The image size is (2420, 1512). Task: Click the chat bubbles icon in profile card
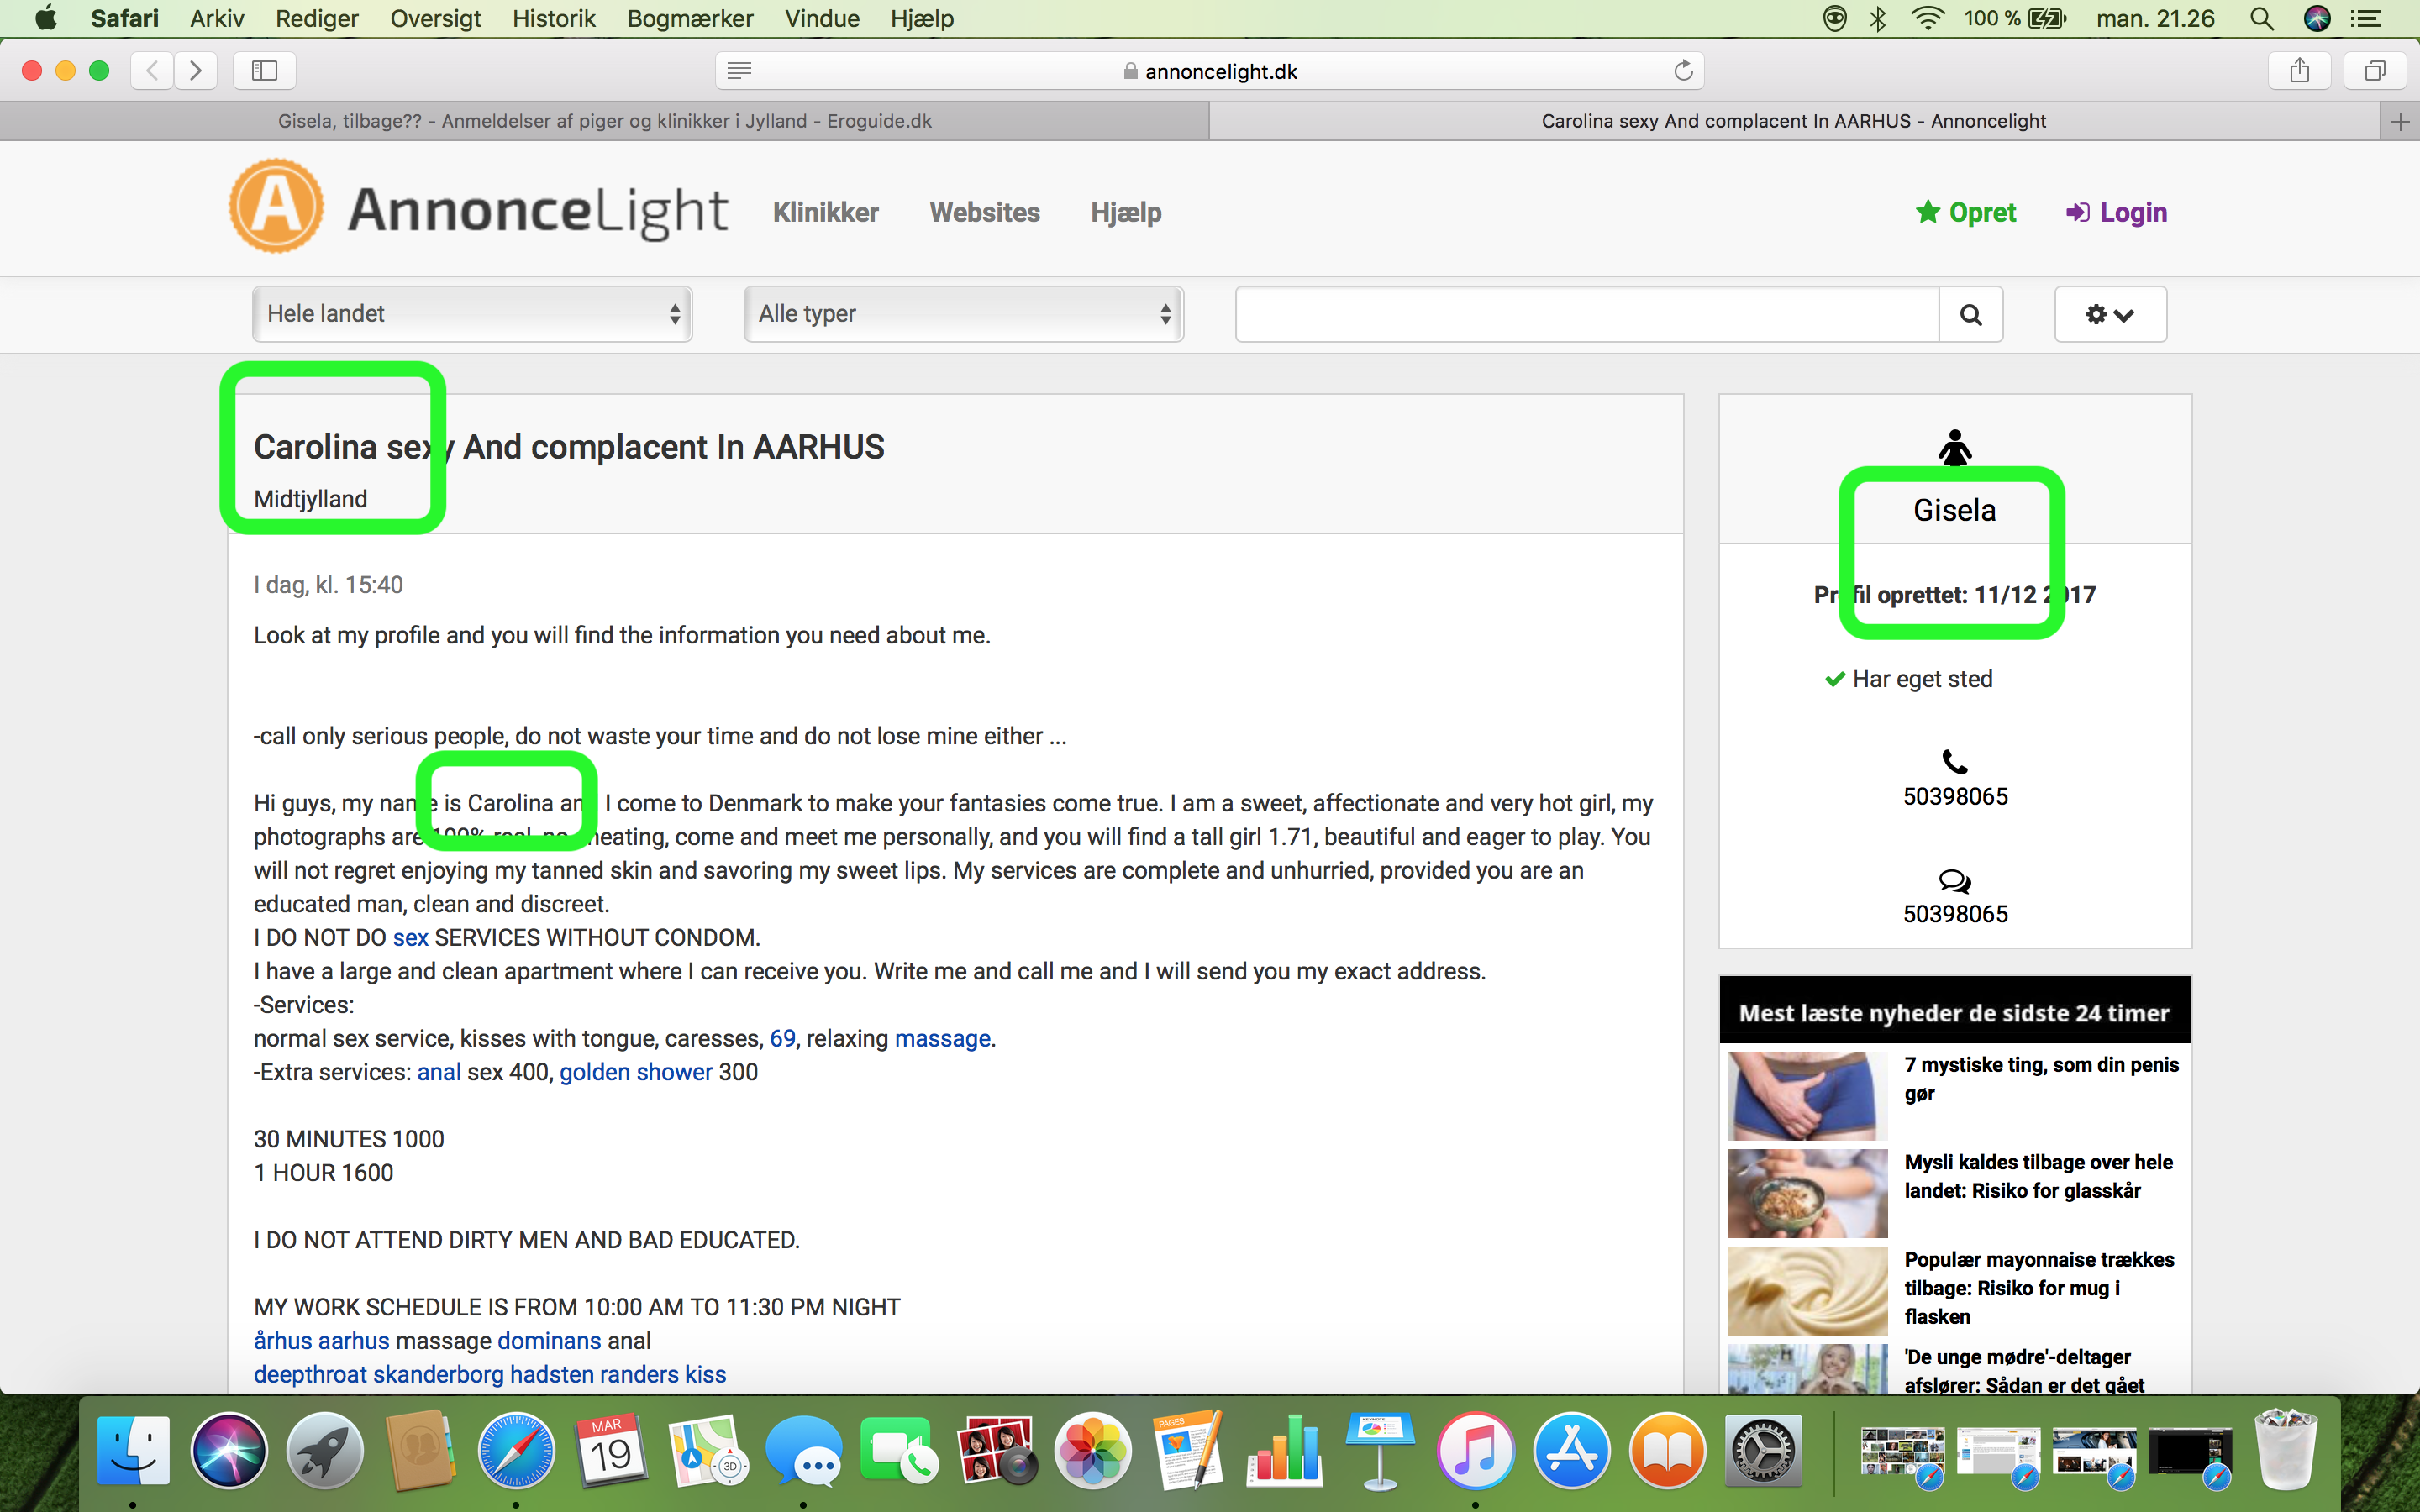1954,881
